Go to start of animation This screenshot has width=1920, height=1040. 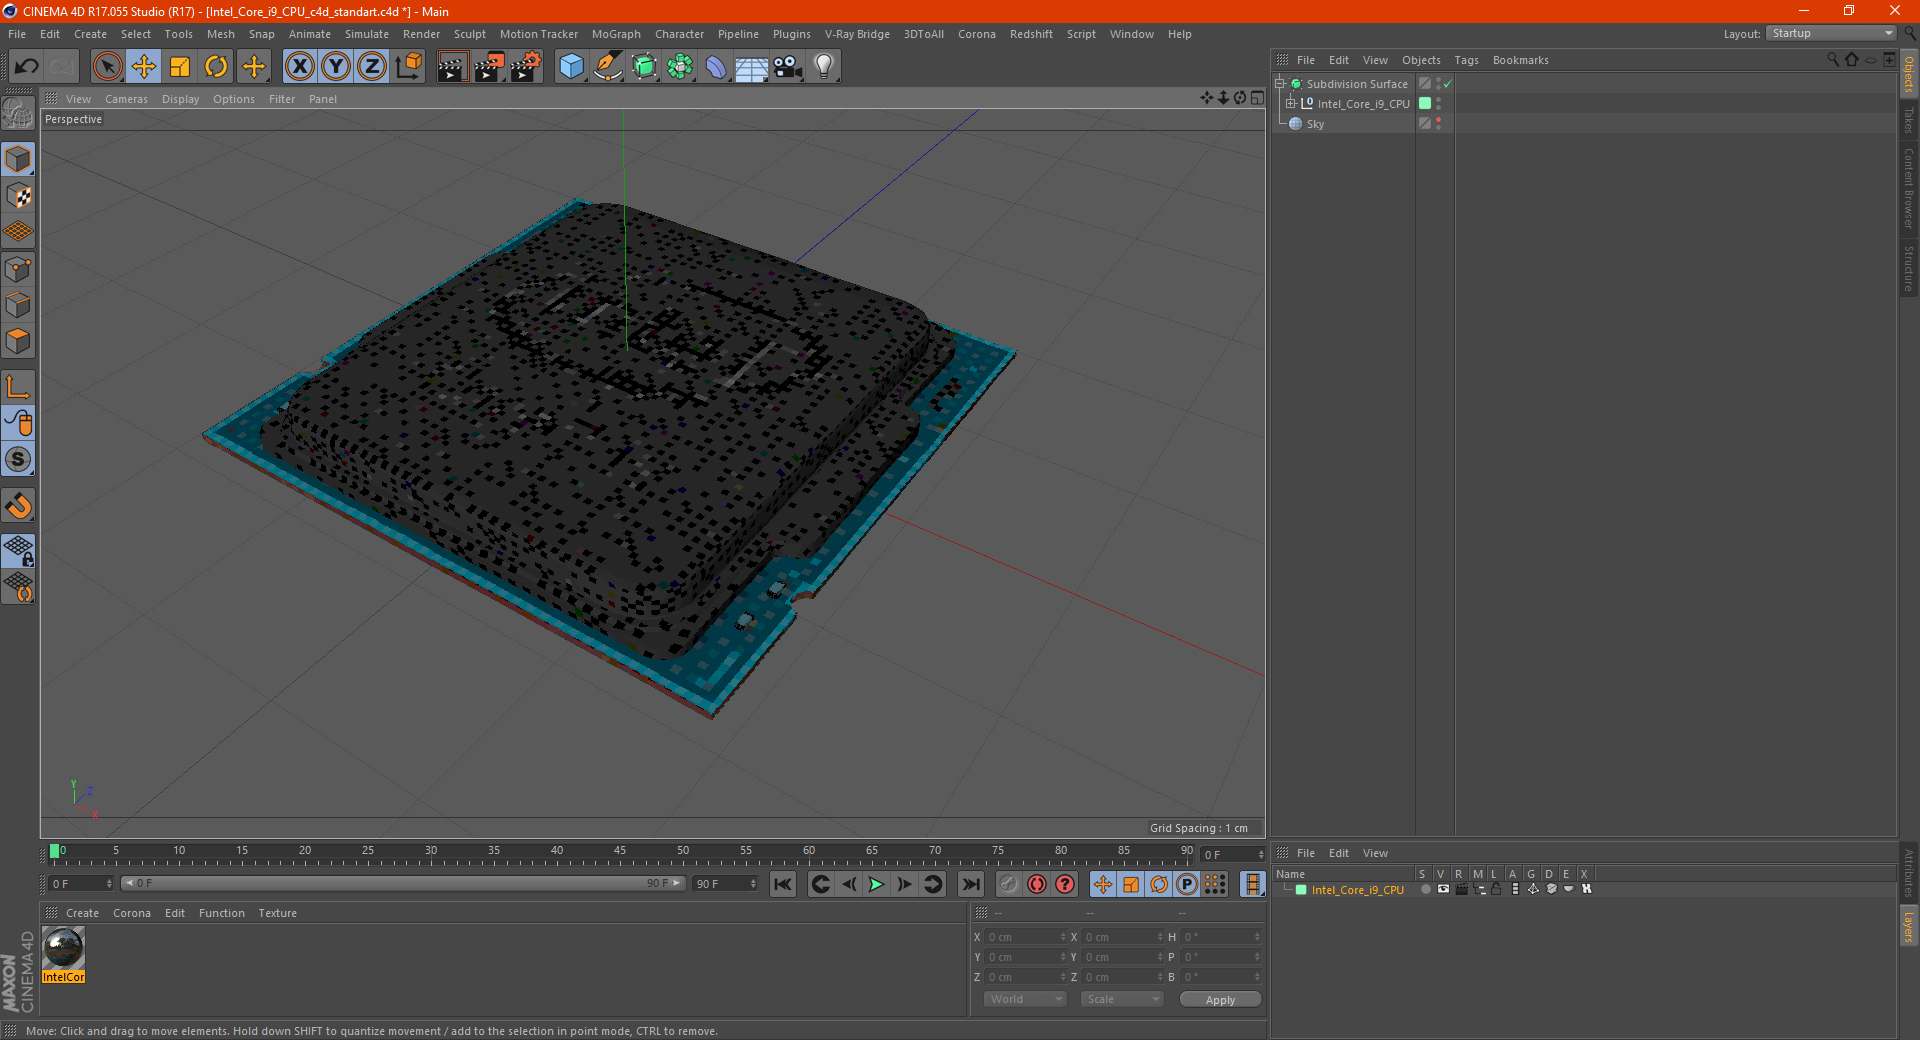click(x=783, y=884)
